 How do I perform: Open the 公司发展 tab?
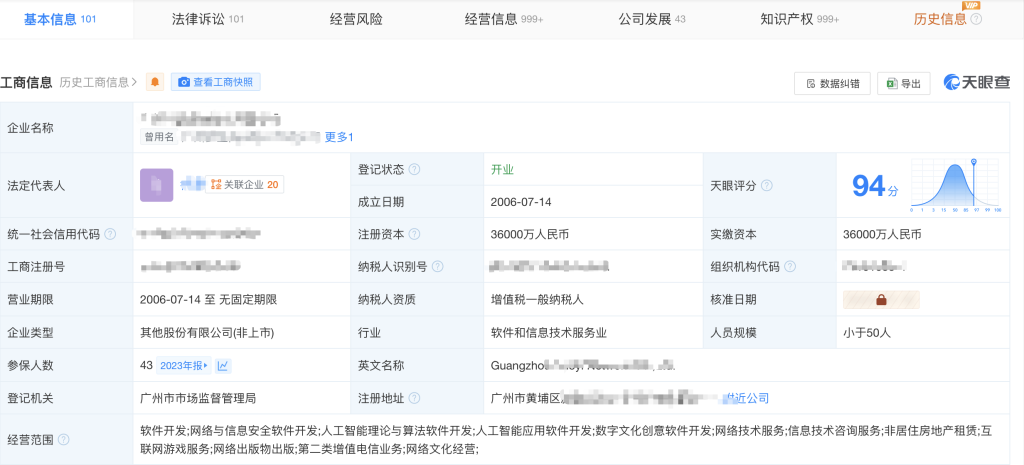coord(652,19)
